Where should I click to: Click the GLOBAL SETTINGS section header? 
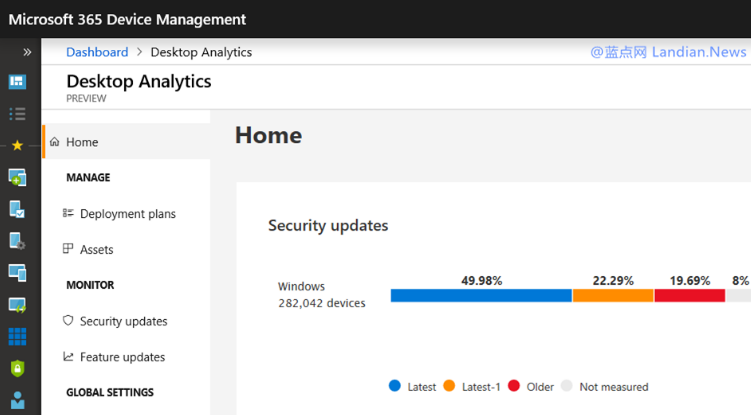point(110,392)
